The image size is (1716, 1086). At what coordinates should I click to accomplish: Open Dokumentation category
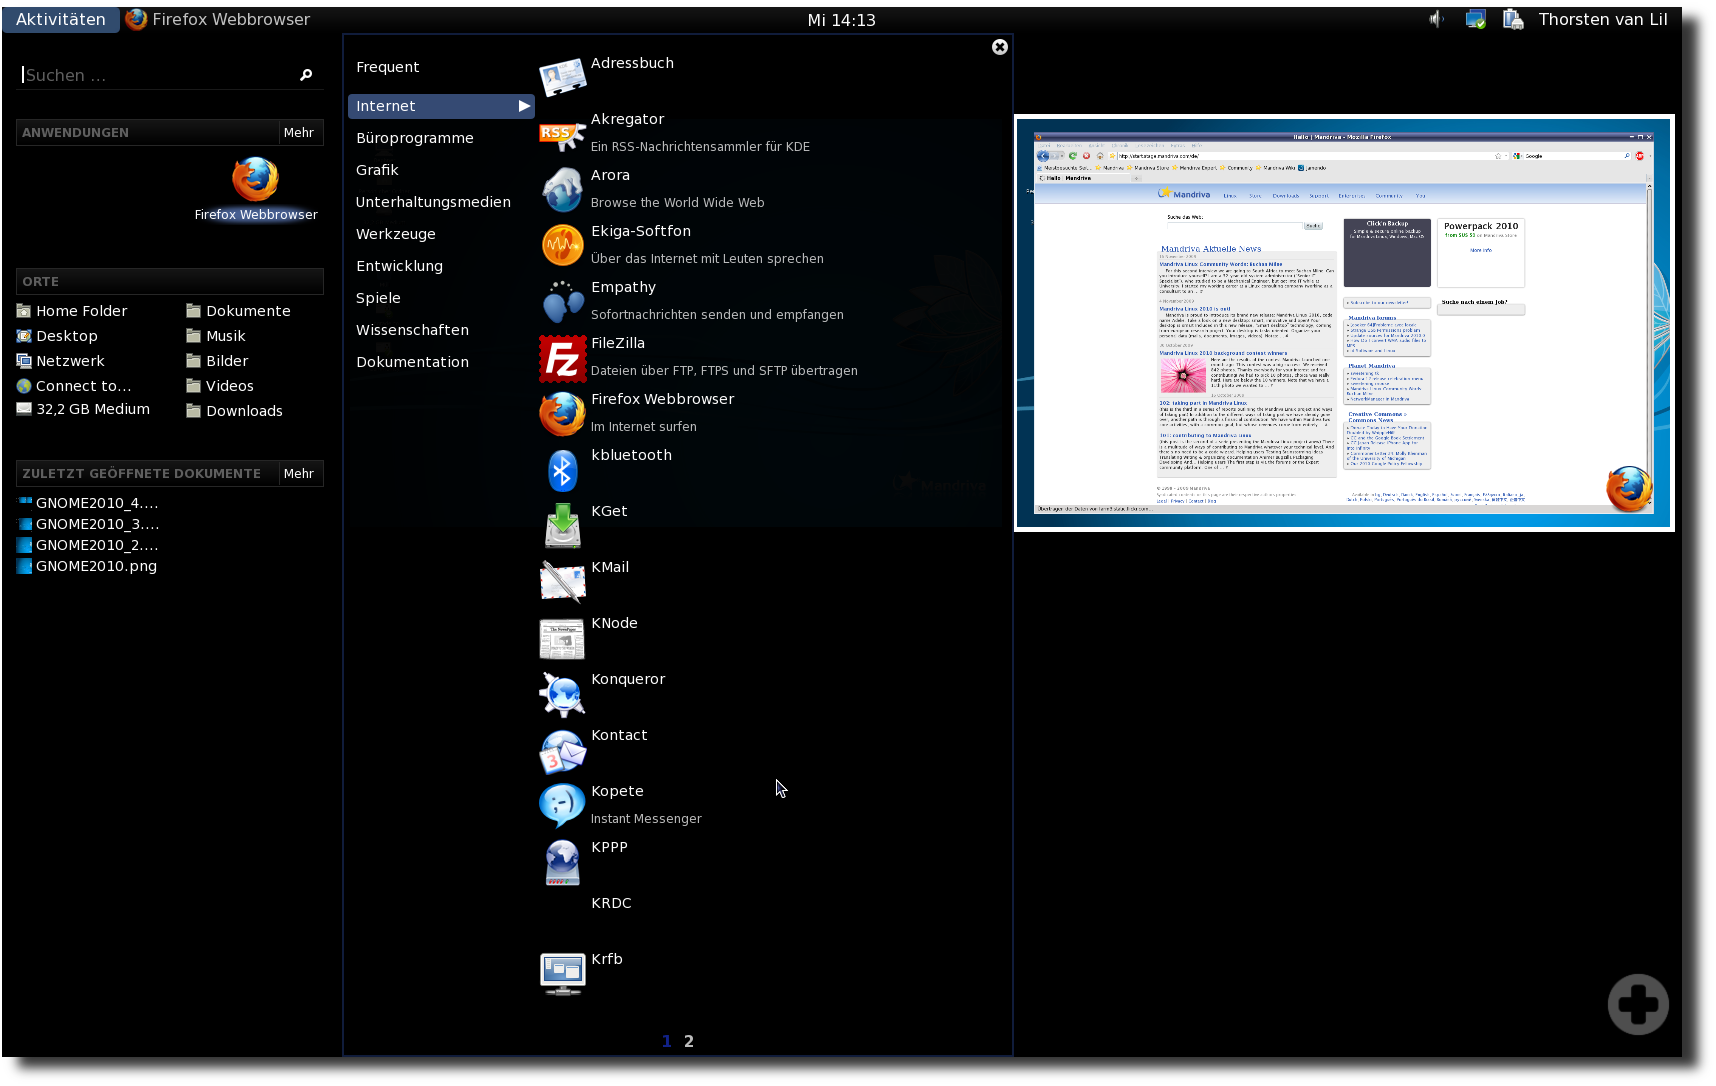click(x=412, y=362)
